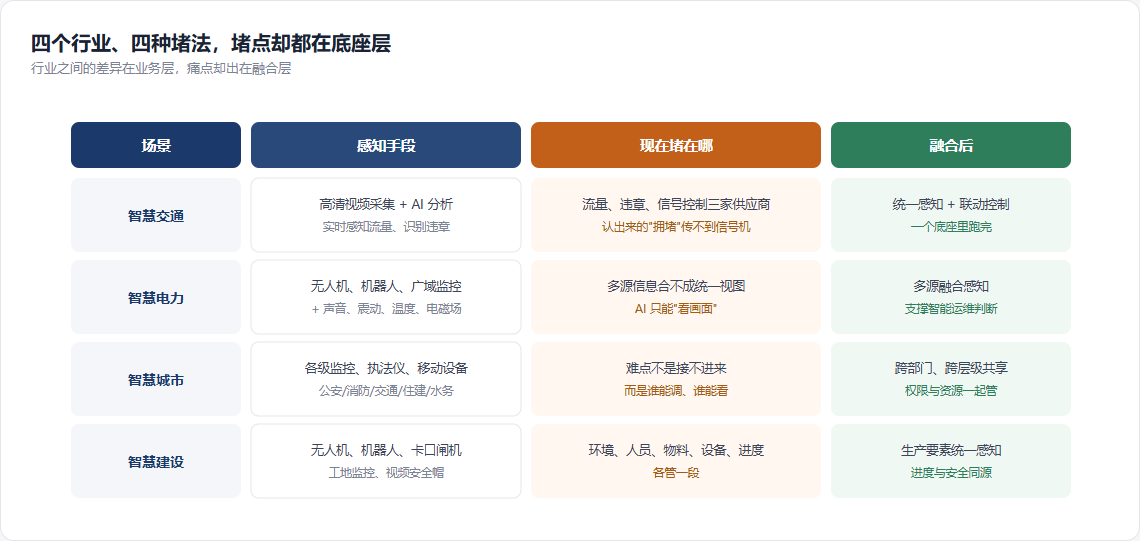Click '进度与安全同源' text

pyautogui.click(x=951, y=473)
